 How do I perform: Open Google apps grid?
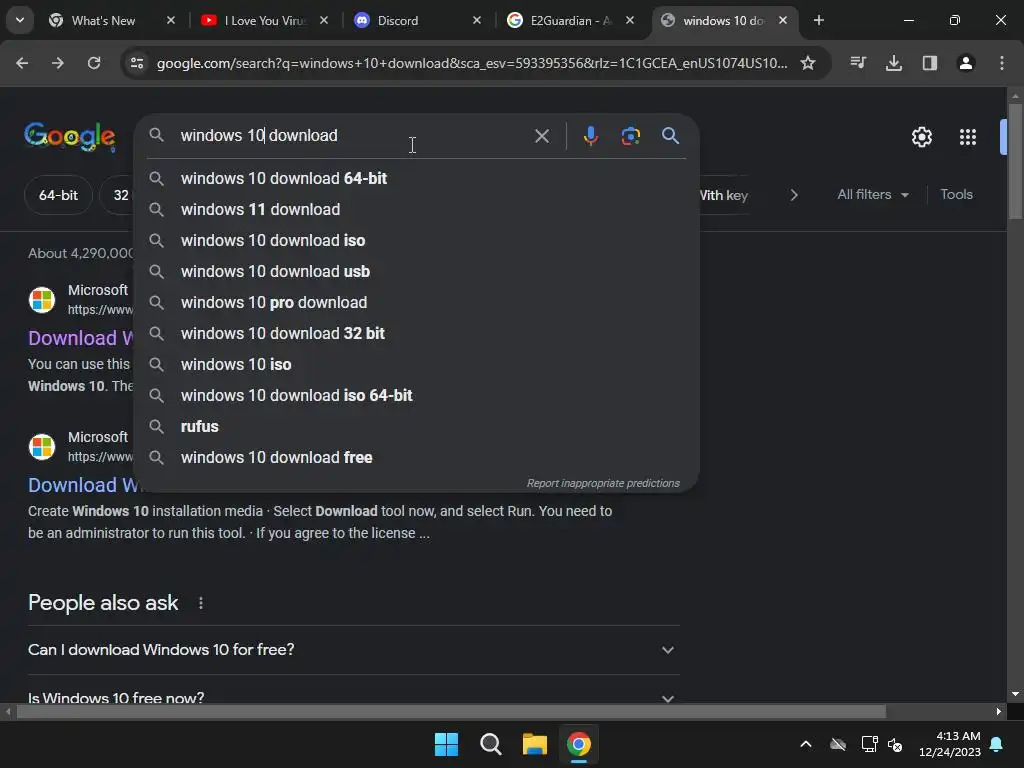pyautogui.click(x=968, y=137)
